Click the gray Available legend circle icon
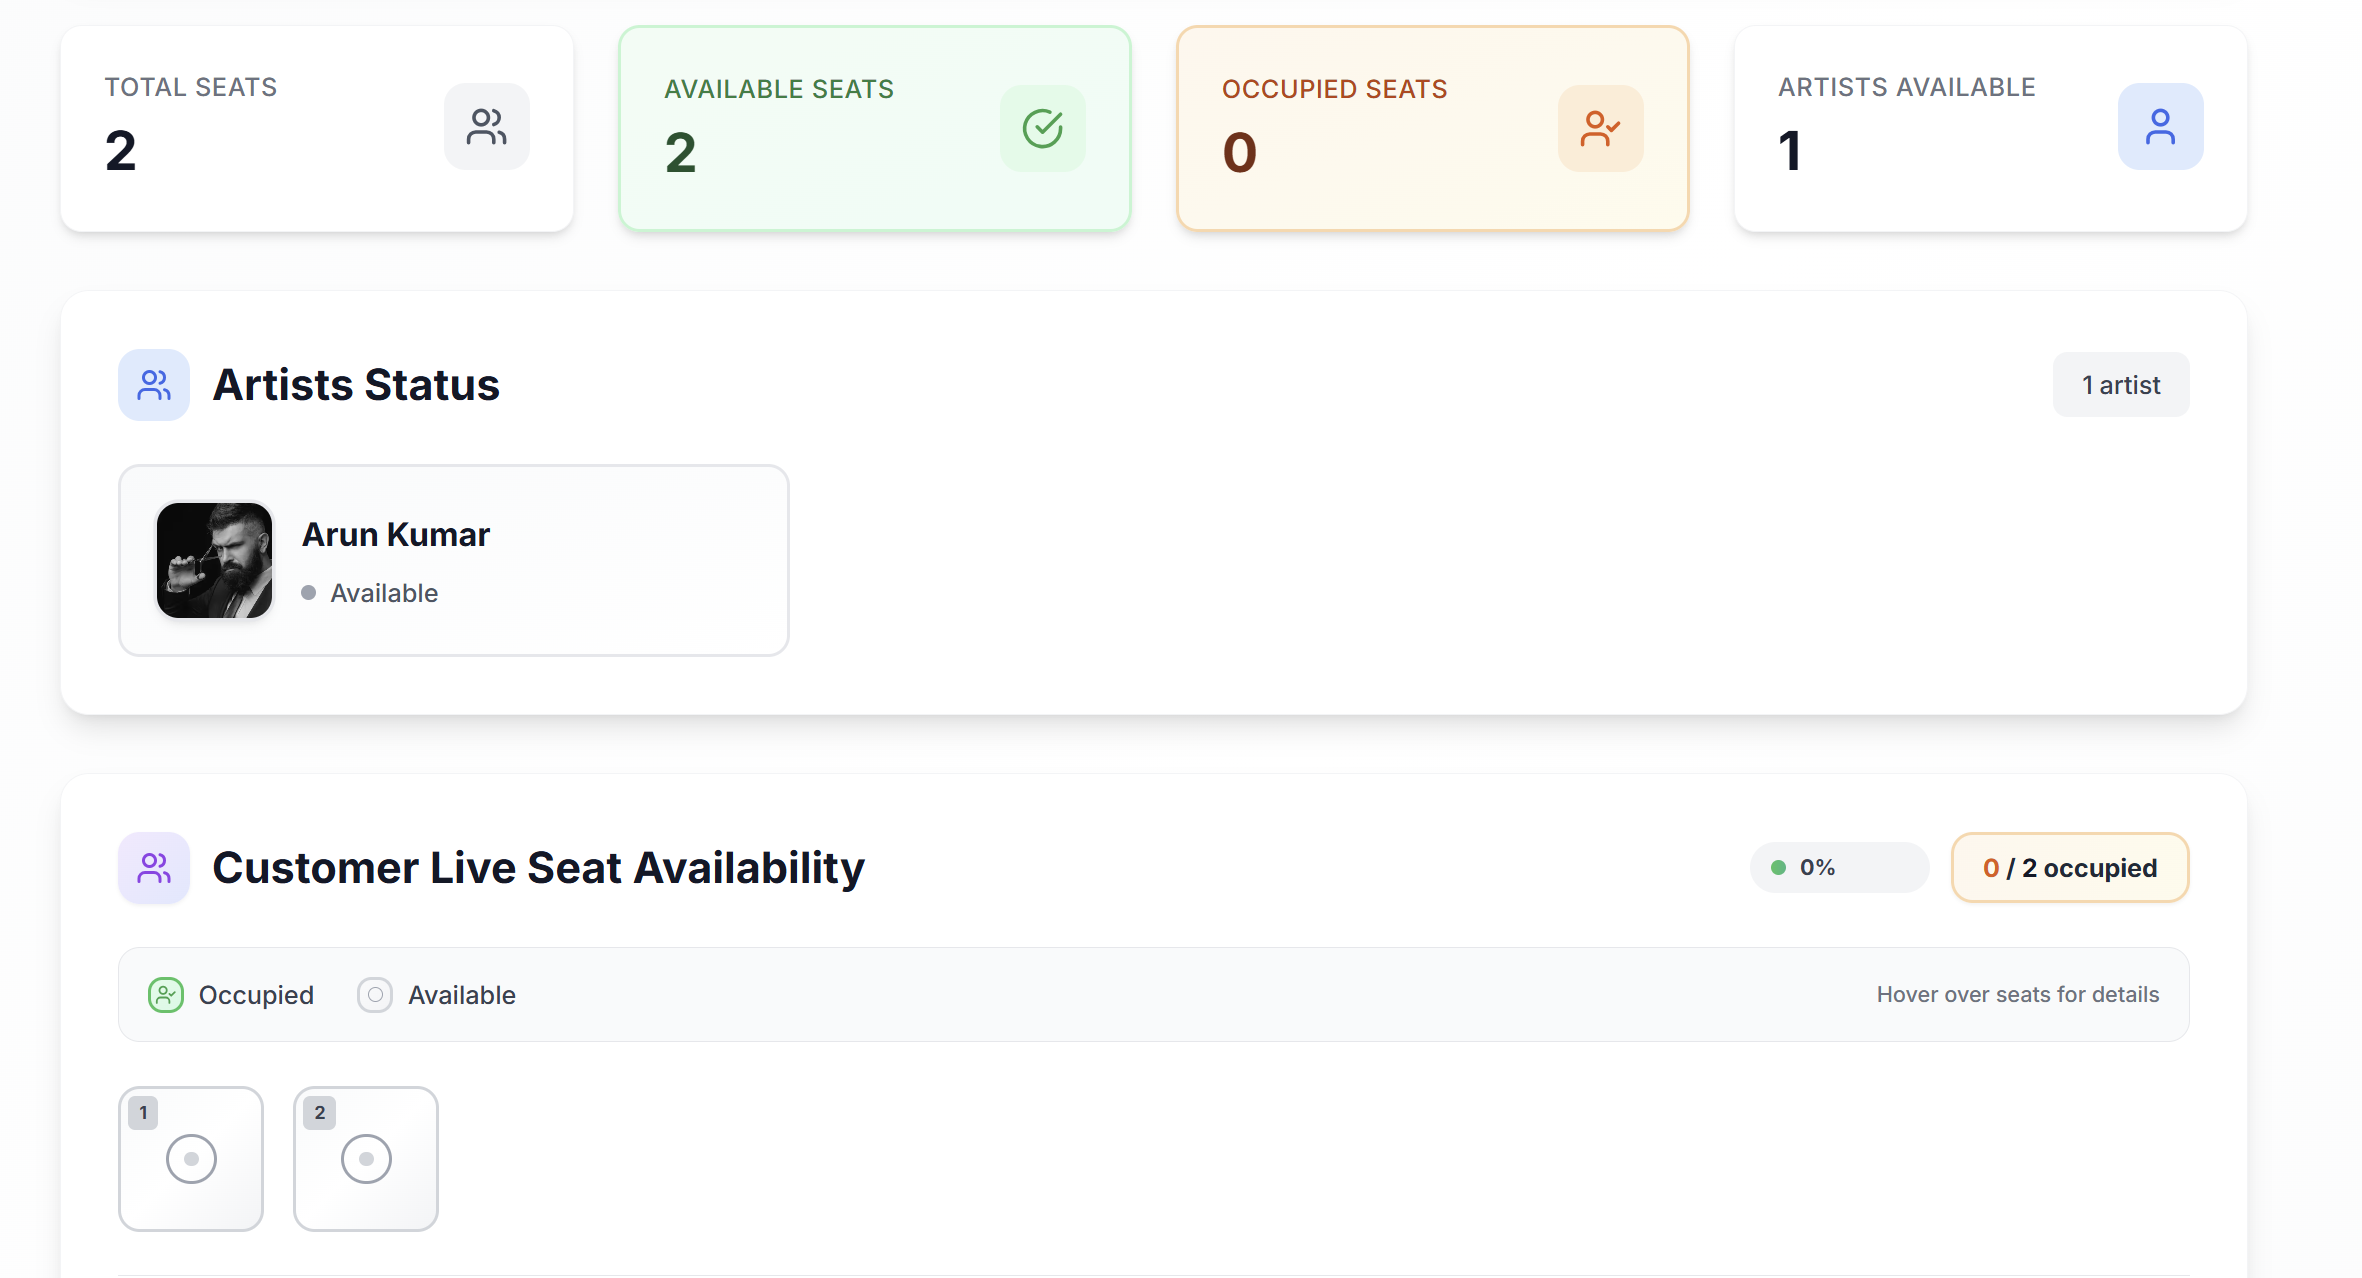The image size is (2362, 1278). (x=375, y=995)
